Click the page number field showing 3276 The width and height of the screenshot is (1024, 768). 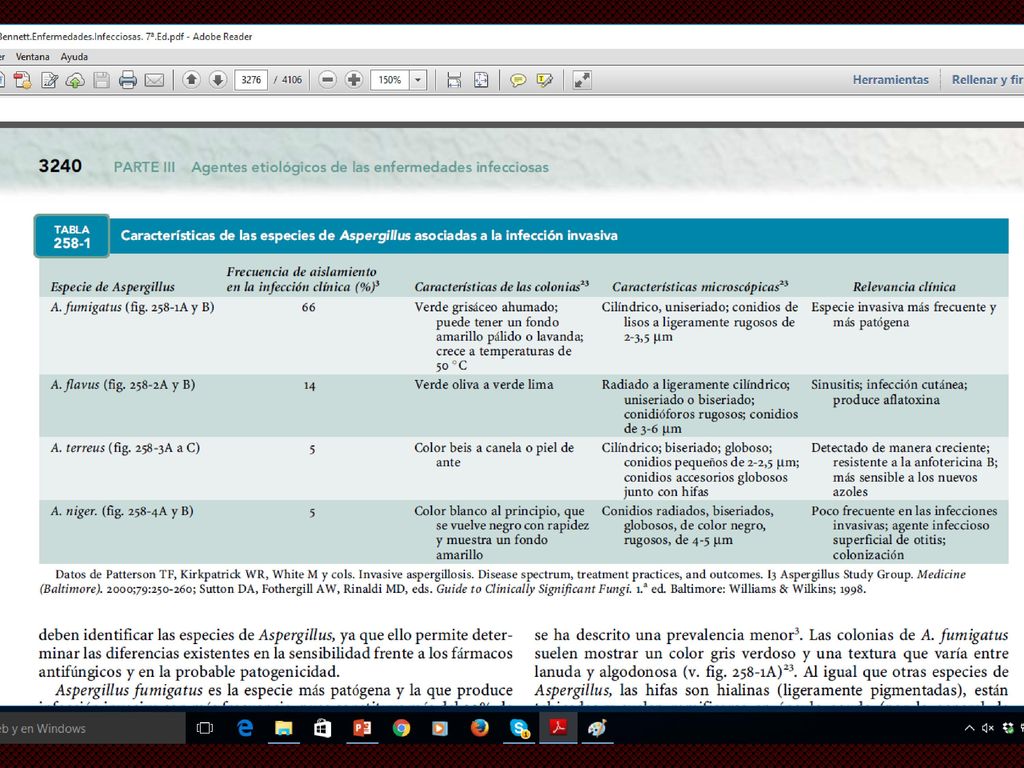(251, 80)
